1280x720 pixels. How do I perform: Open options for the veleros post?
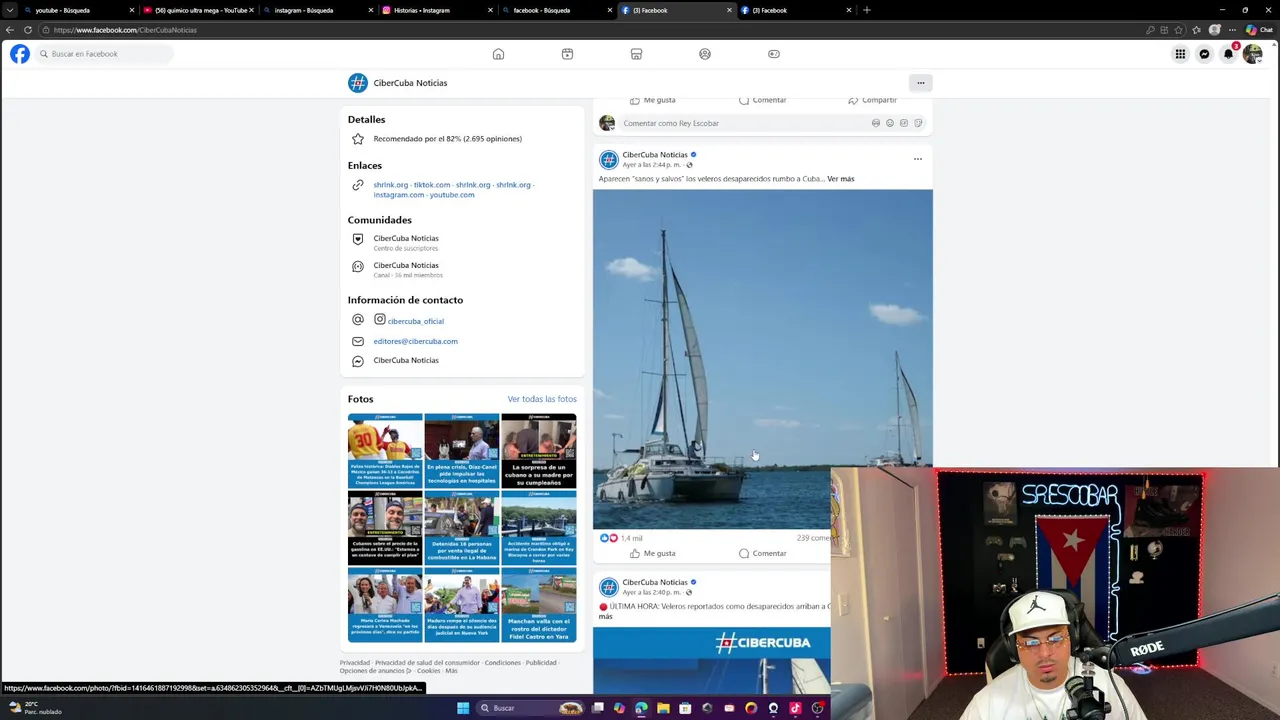coord(917,159)
